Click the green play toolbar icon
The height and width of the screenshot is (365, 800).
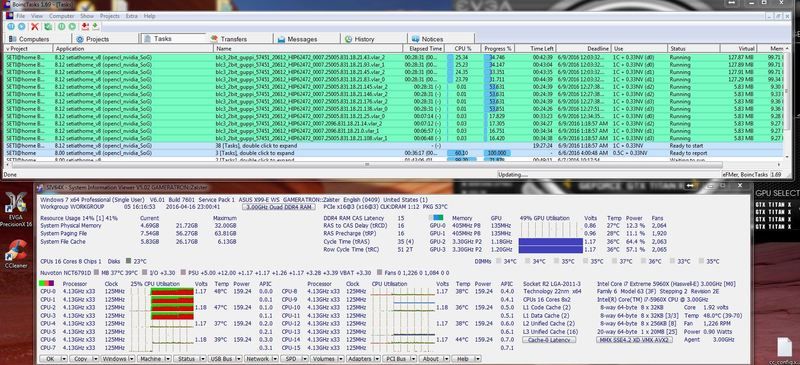point(72,27)
